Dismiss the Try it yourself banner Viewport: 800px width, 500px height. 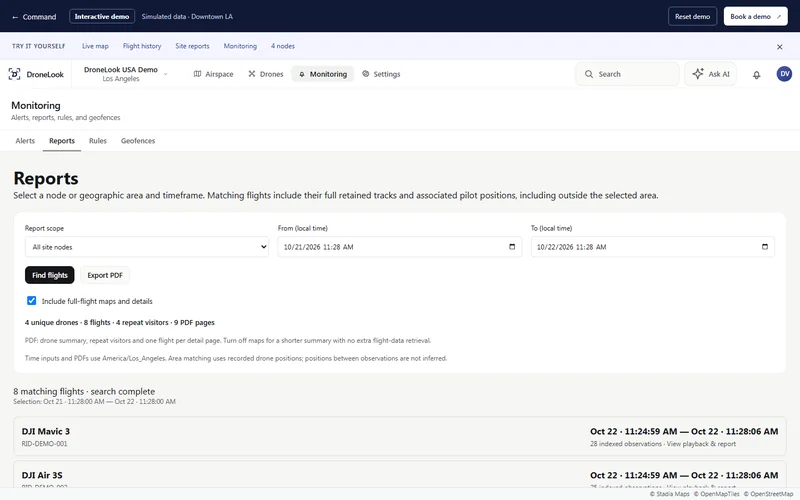[x=780, y=46]
